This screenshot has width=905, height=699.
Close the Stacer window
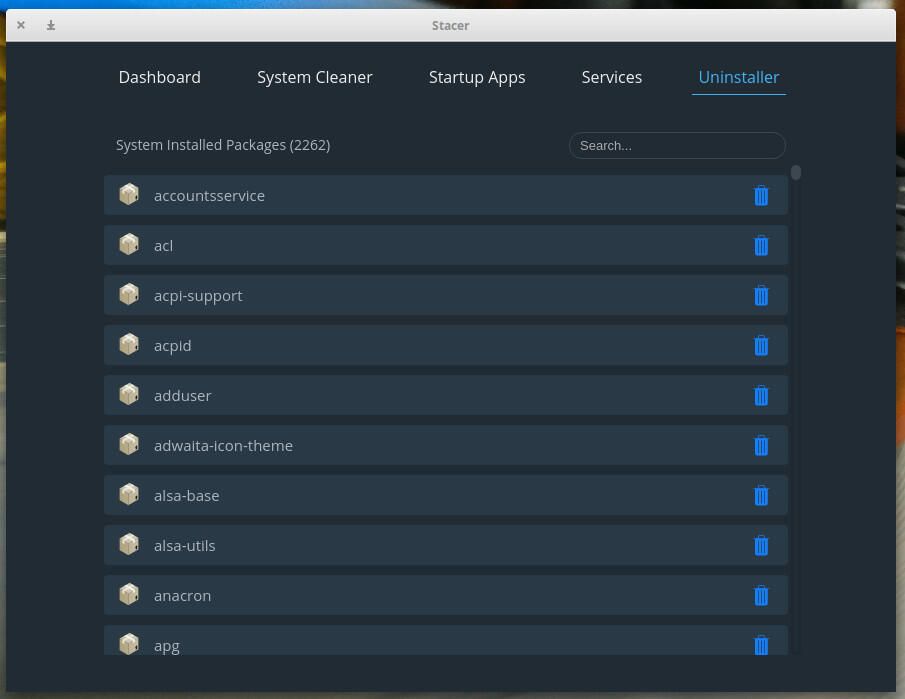coord(21,25)
